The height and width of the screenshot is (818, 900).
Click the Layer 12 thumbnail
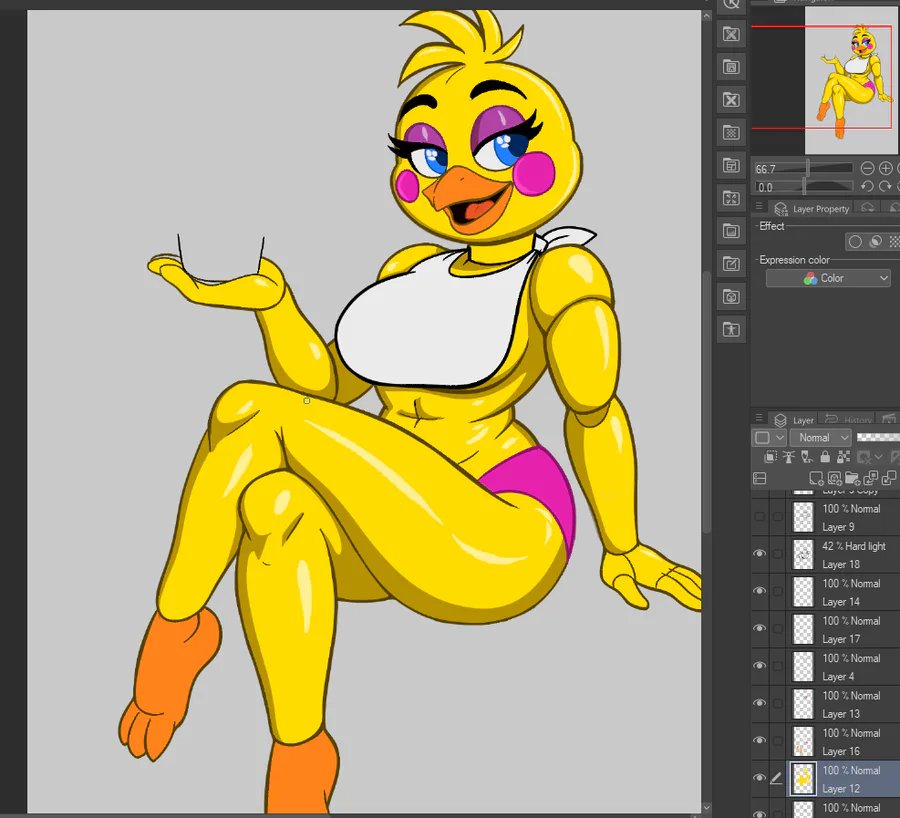pos(803,778)
